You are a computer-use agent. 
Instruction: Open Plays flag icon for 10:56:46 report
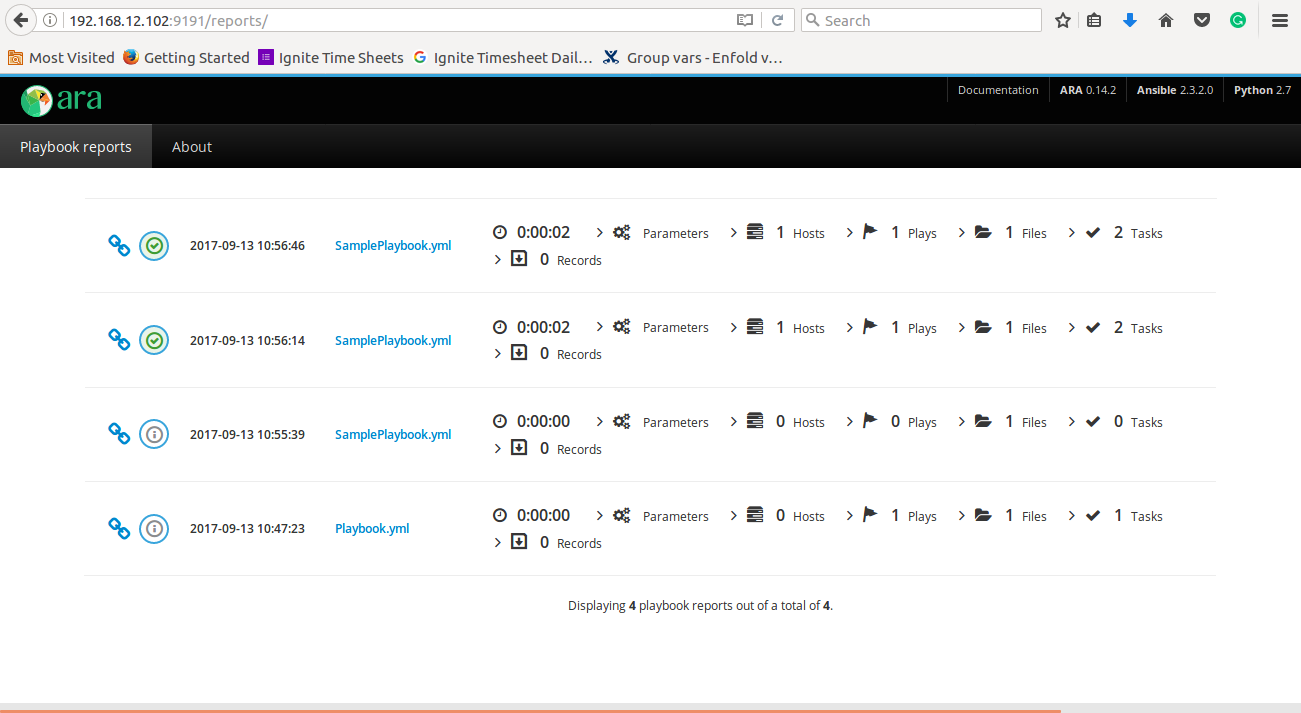coord(870,232)
